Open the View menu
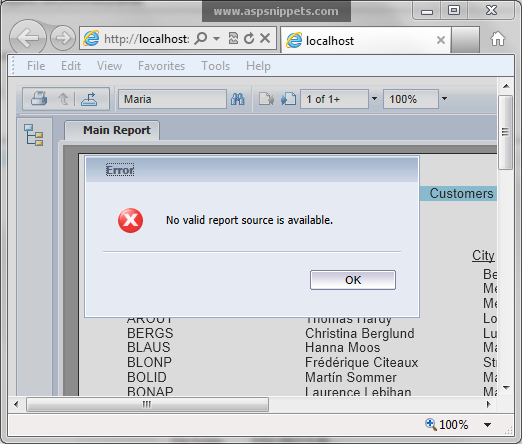 (109, 66)
